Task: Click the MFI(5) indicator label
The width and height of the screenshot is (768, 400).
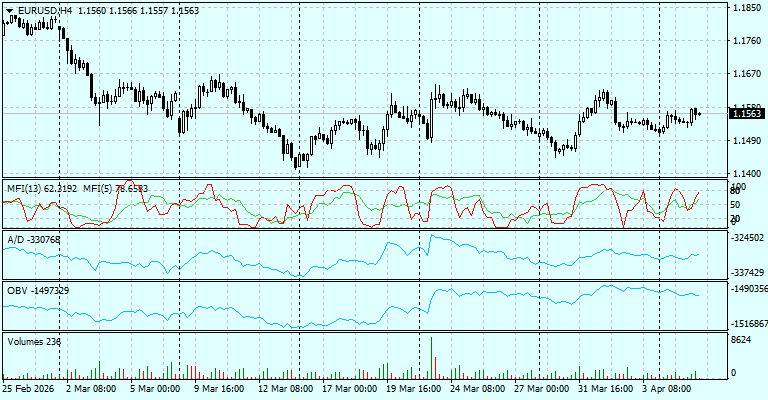Action: [116, 188]
